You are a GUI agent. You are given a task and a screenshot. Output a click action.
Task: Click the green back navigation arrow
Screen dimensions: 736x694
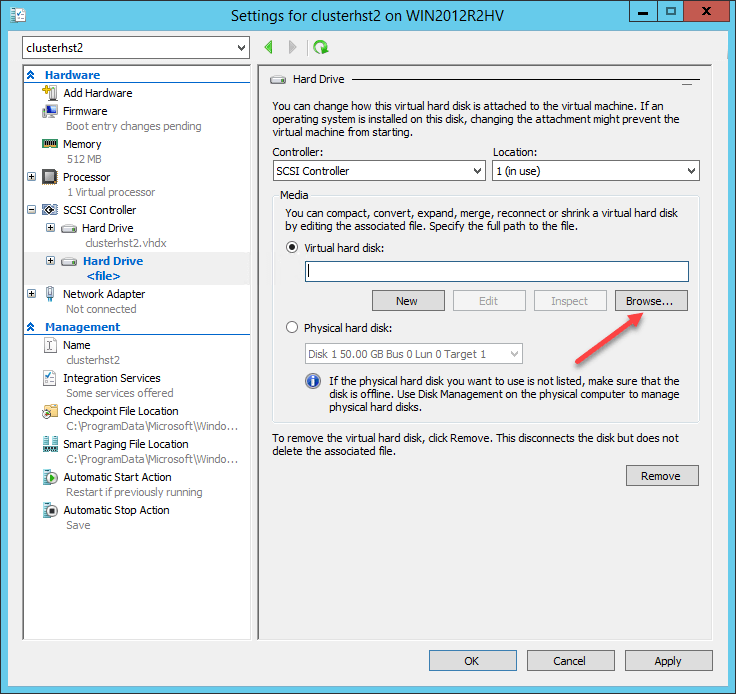[268, 47]
